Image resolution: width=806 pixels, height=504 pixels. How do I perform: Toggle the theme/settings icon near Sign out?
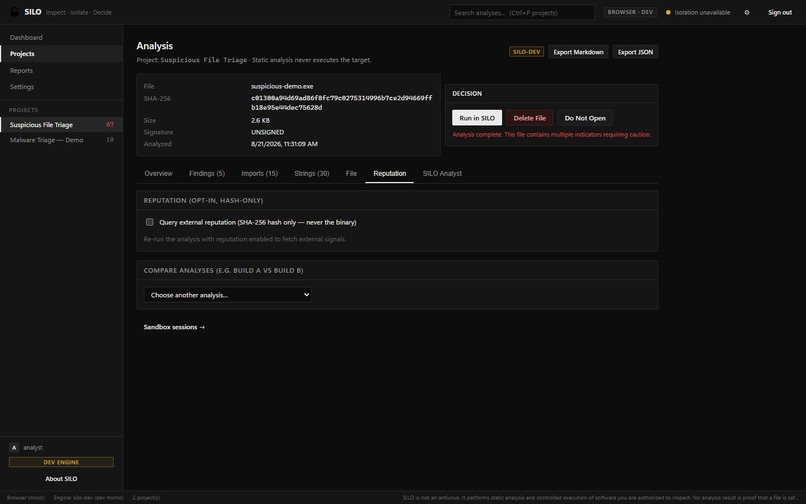tap(747, 12)
